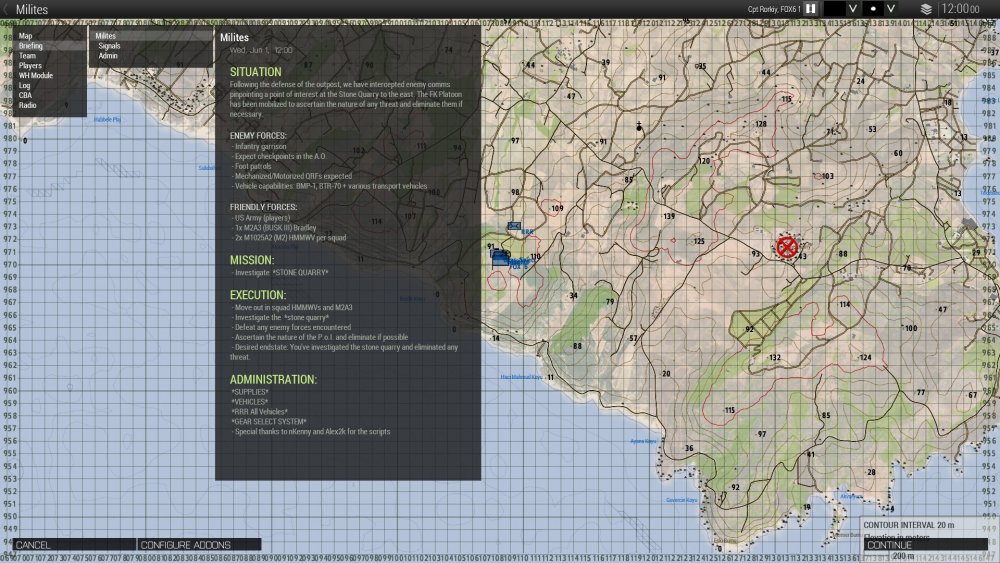The image size is (1000, 563).
Task: Open the Players list entry
Action: pyautogui.click(x=30, y=66)
